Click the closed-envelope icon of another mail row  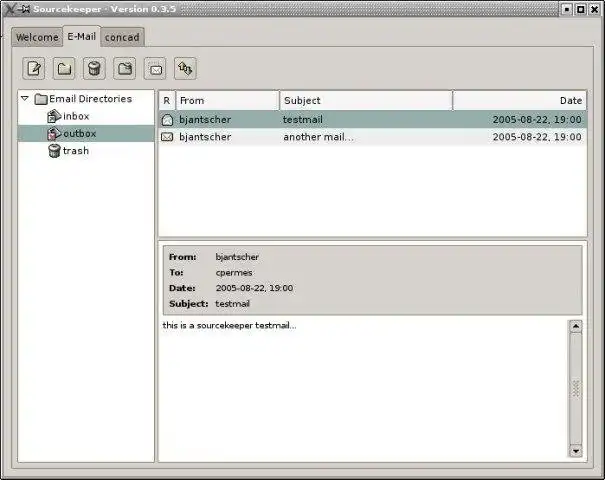(x=167, y=137)
